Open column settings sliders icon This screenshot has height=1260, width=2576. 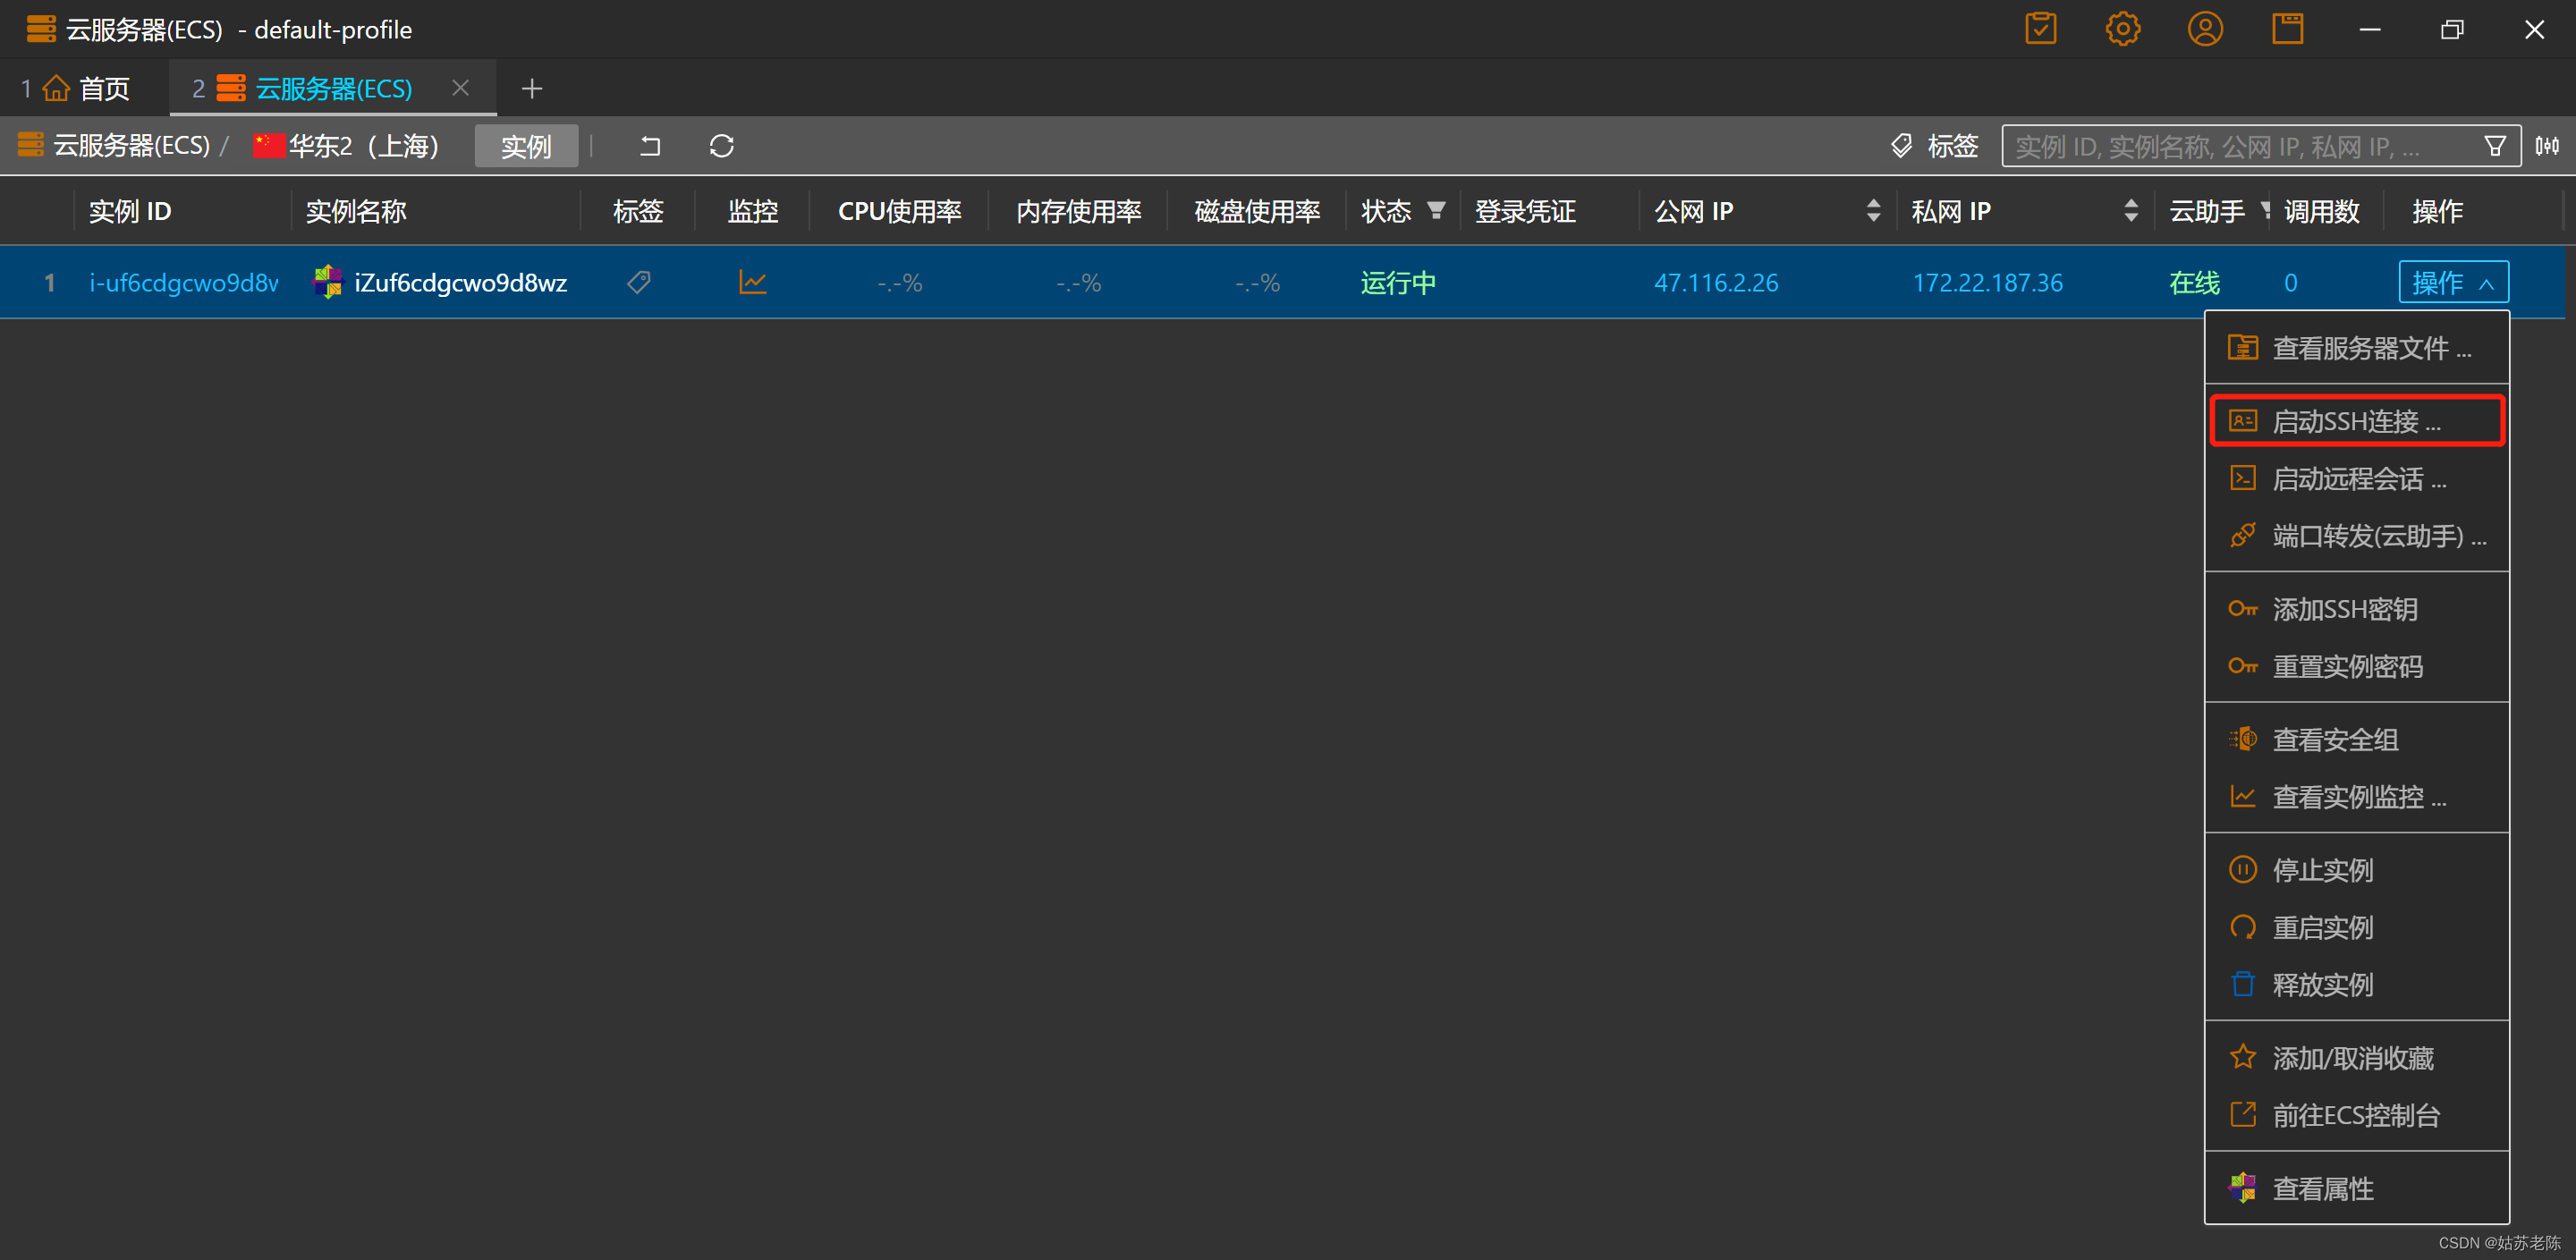click(x=2547, y=146)
